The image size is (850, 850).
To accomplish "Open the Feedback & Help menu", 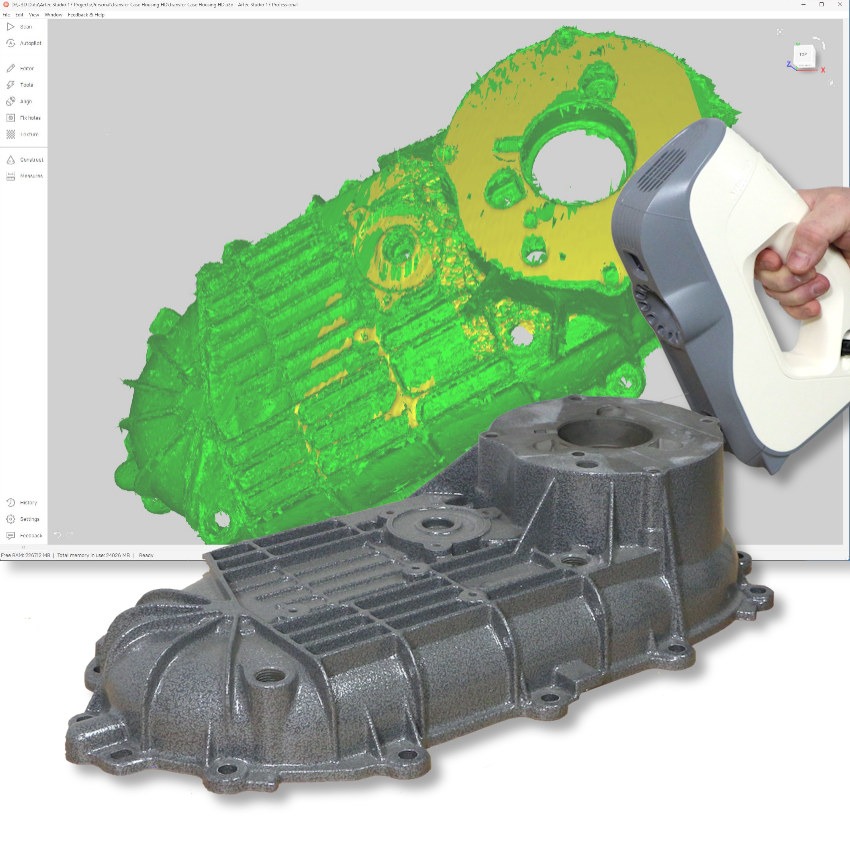I will tap(84, 14).
